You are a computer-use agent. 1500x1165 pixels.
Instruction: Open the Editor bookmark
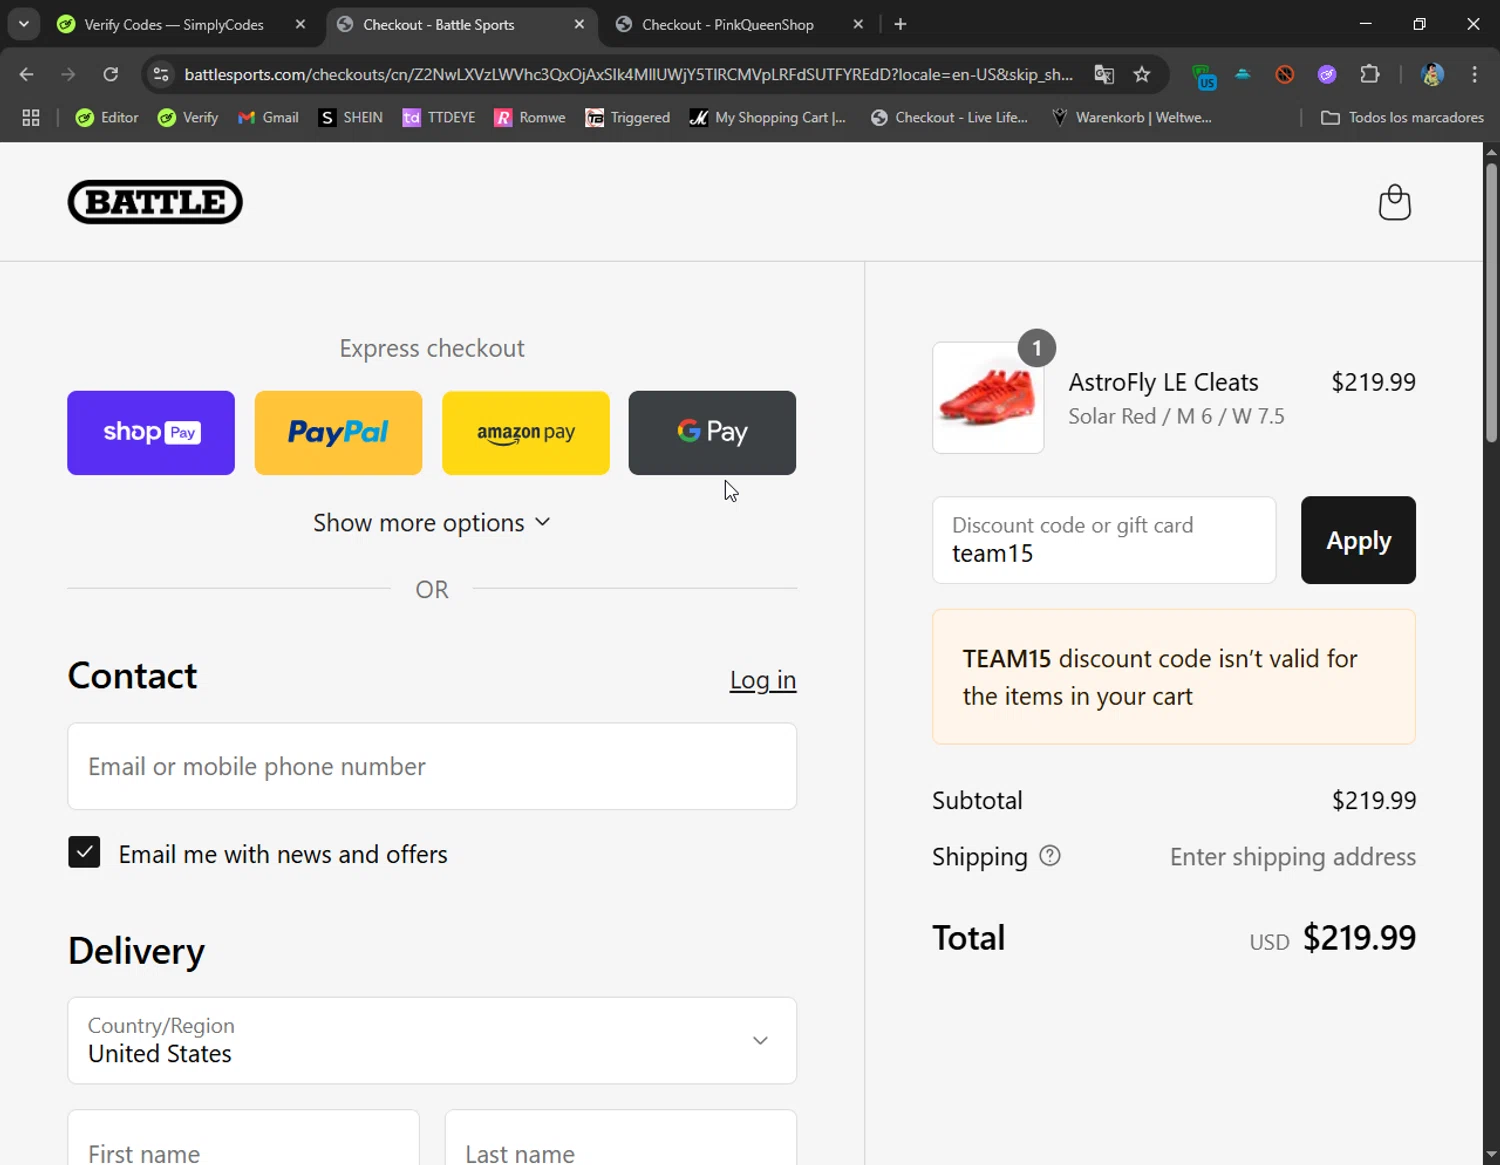point(107,118)
